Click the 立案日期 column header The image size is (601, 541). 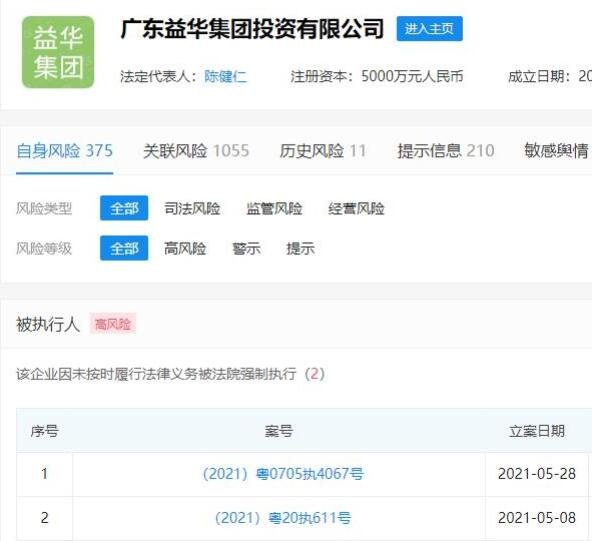tap(537, 431)
